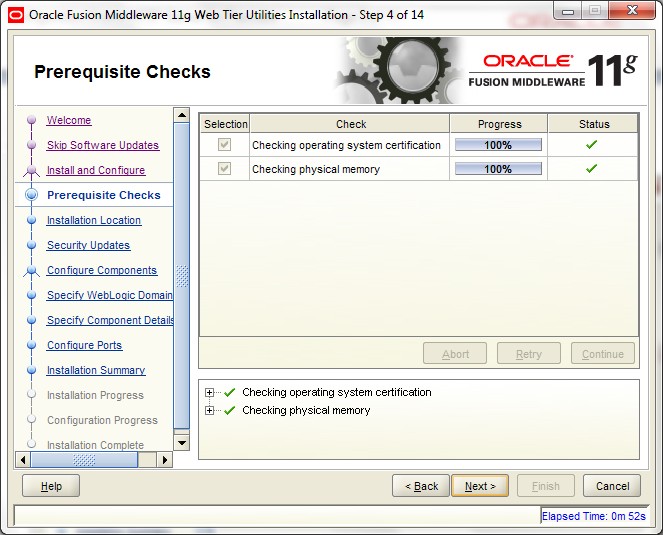
Task: Click the Status column header
Action: pyautogui.click(x=593, y=124)
